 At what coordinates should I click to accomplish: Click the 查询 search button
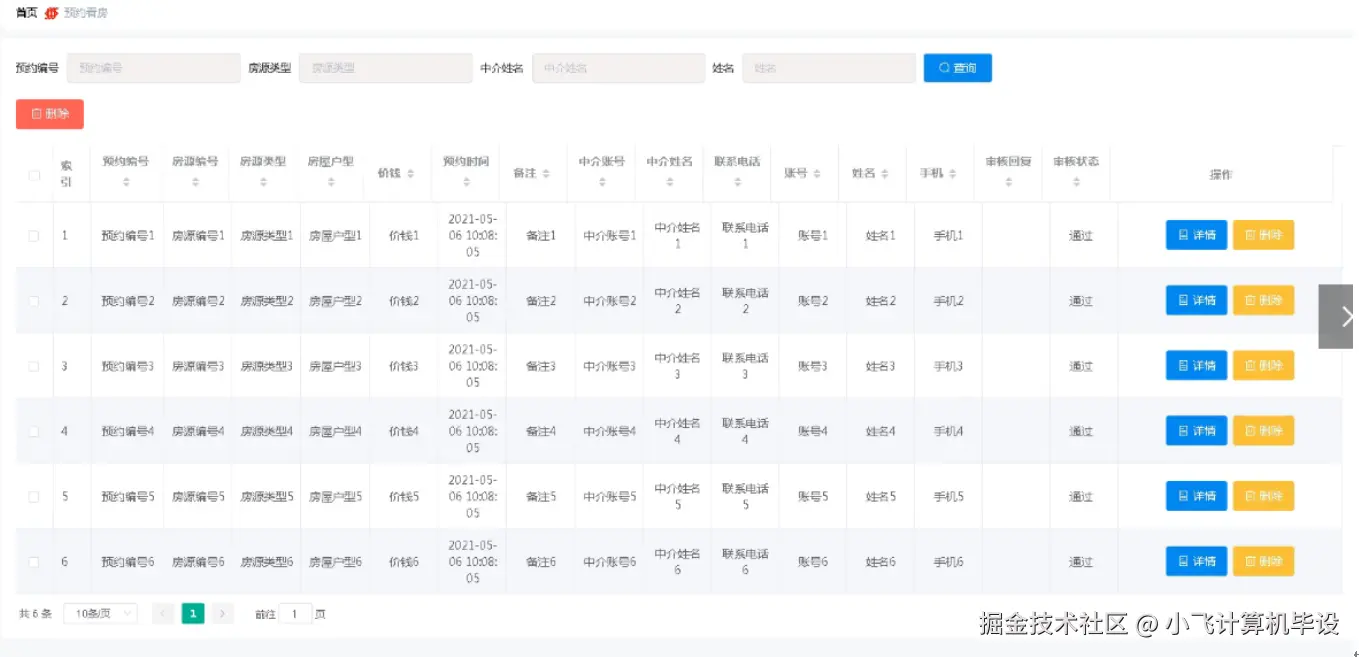coord(957,68)
